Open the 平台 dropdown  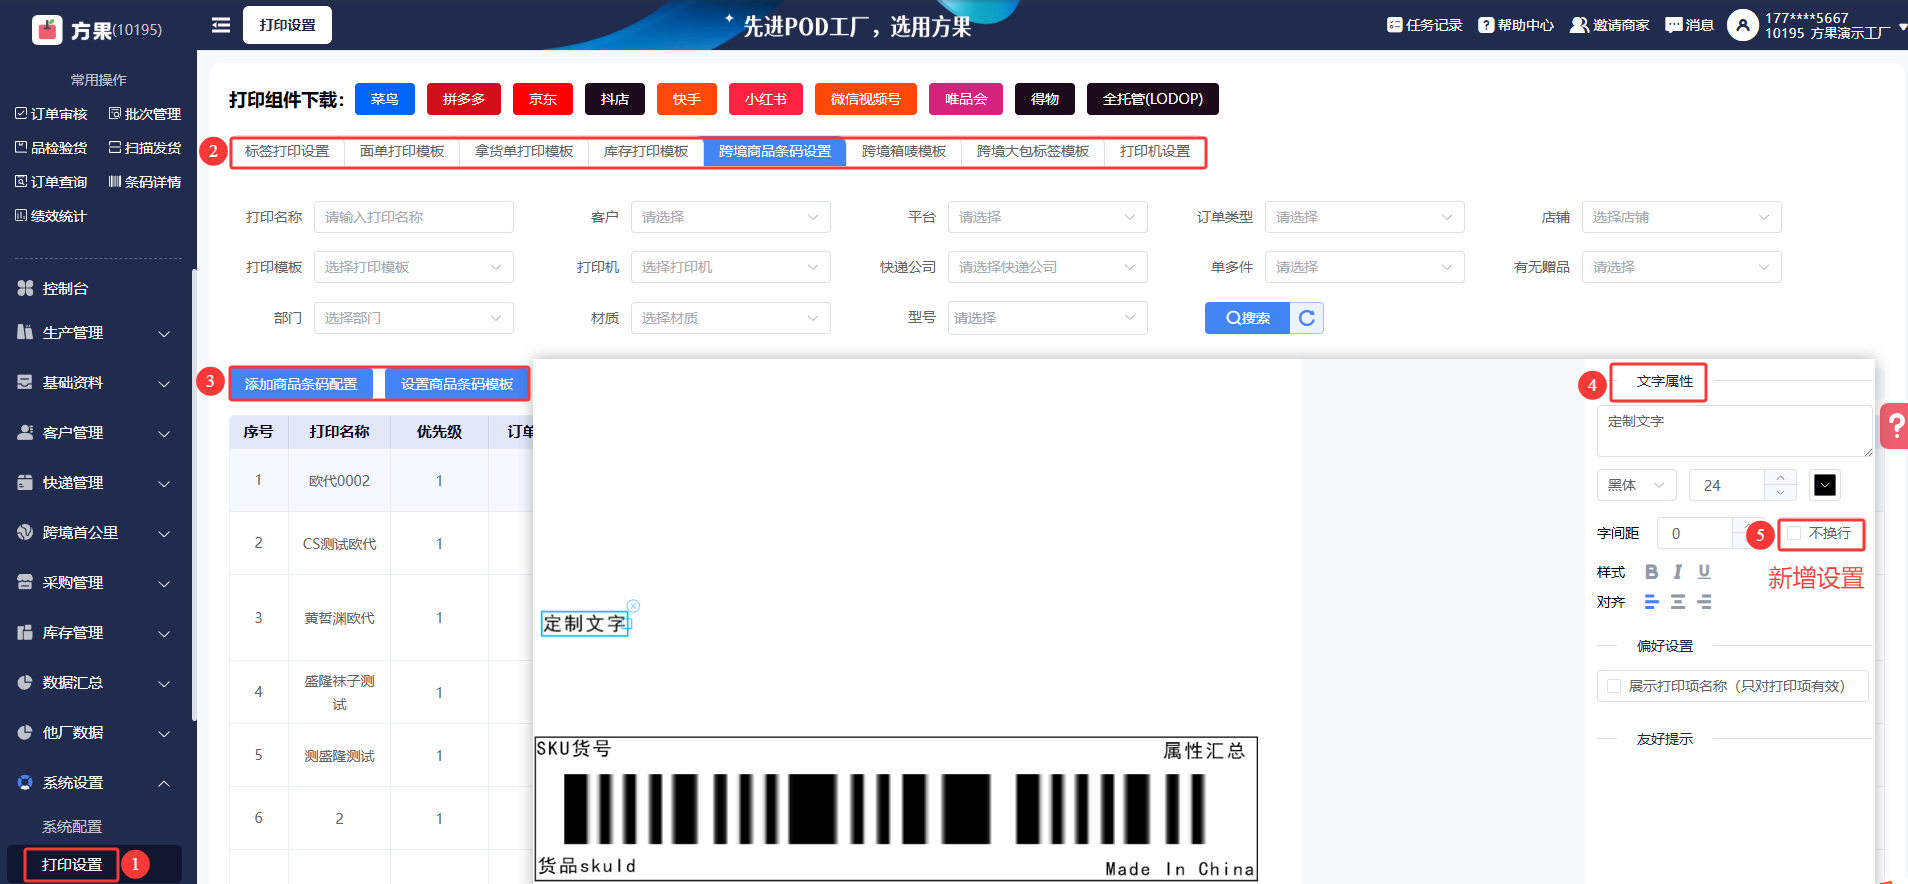[x=1048, y=217]
